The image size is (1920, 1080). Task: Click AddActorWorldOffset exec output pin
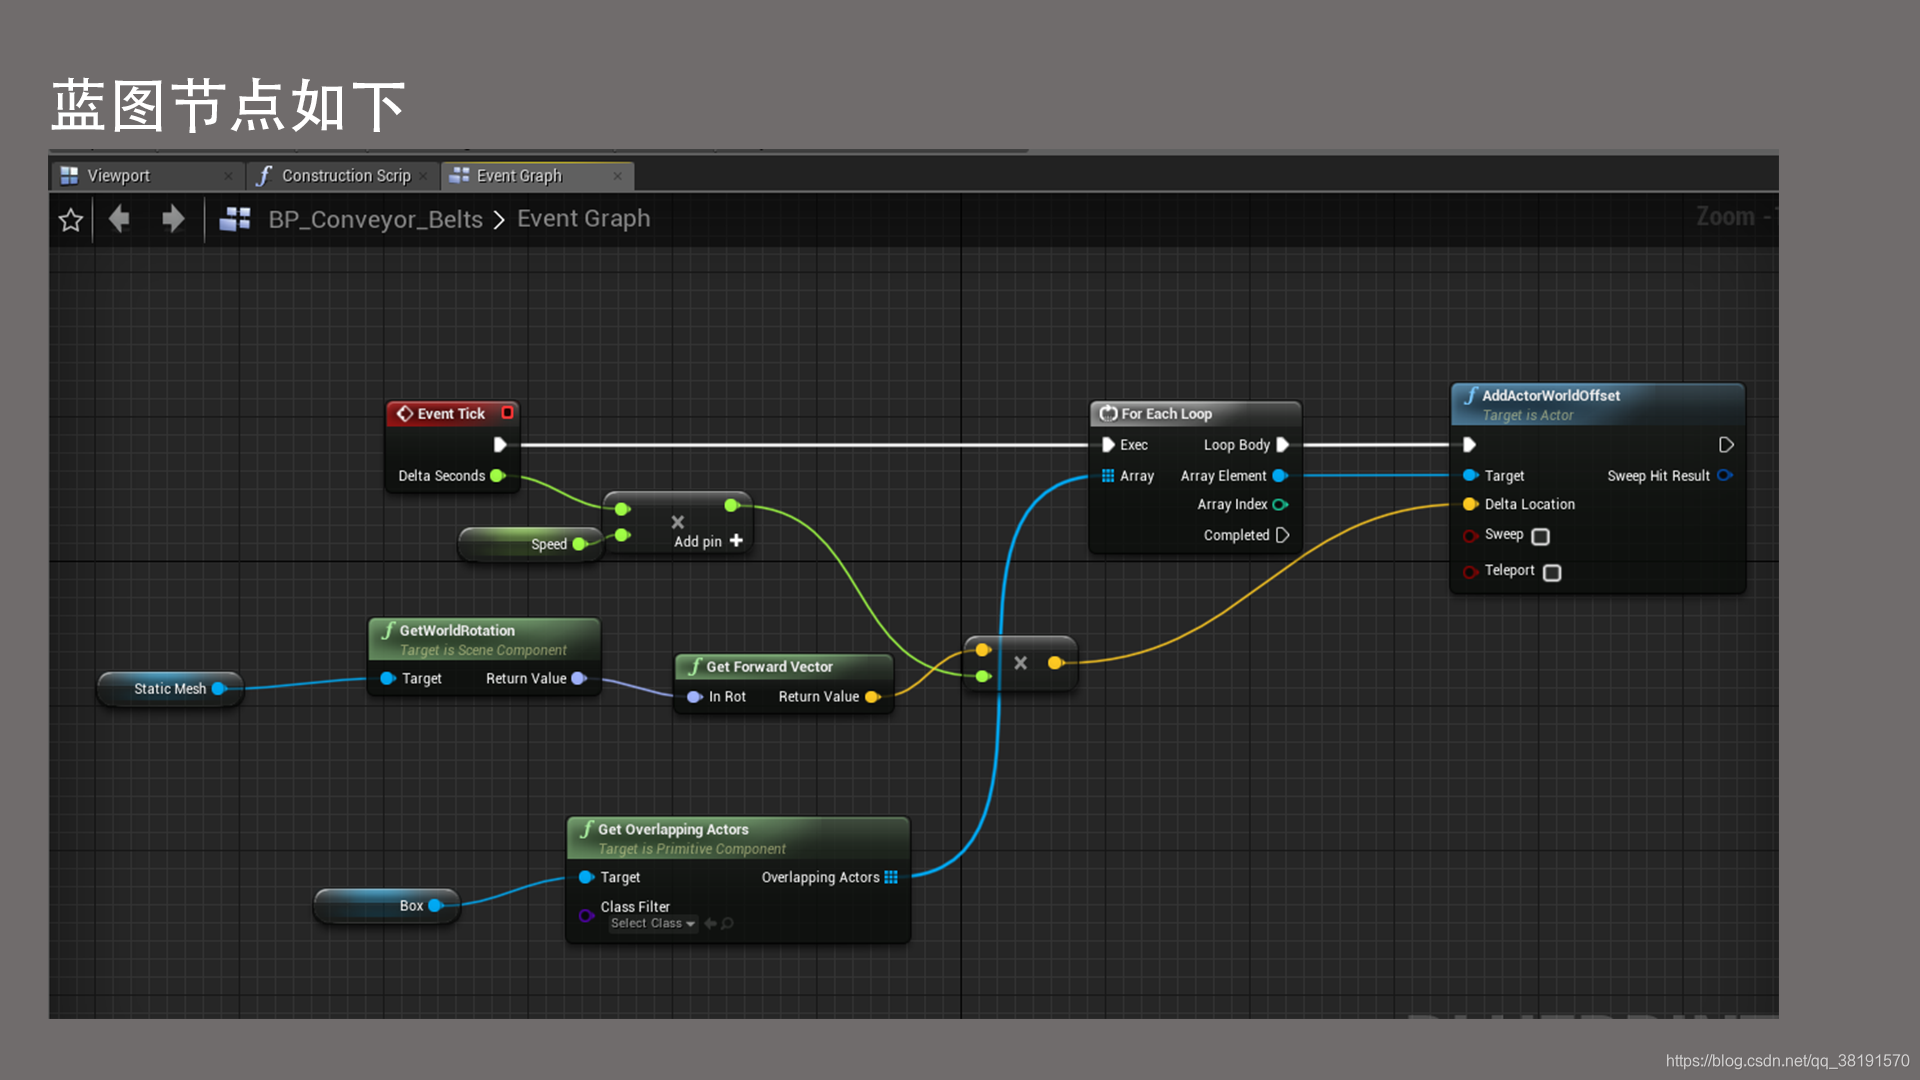pos(1726,445)
